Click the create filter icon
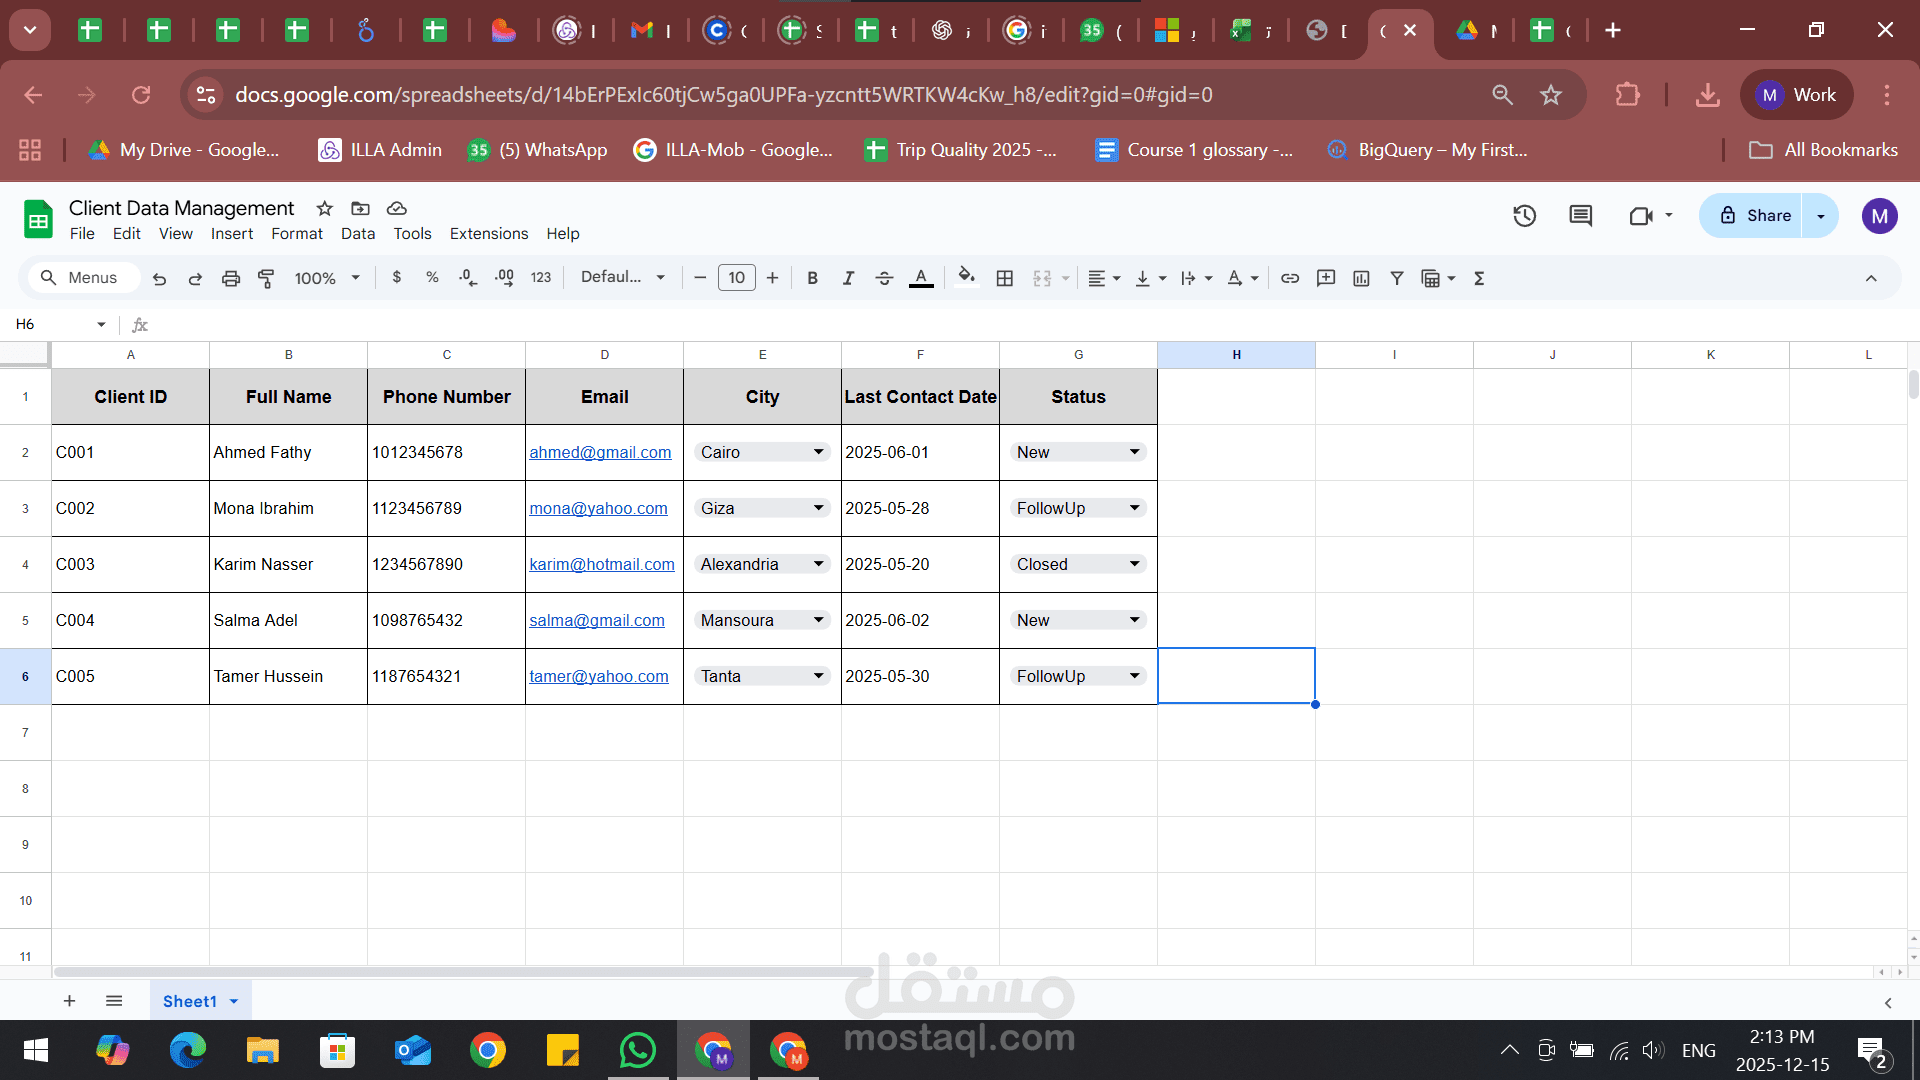 (1397, 278)
